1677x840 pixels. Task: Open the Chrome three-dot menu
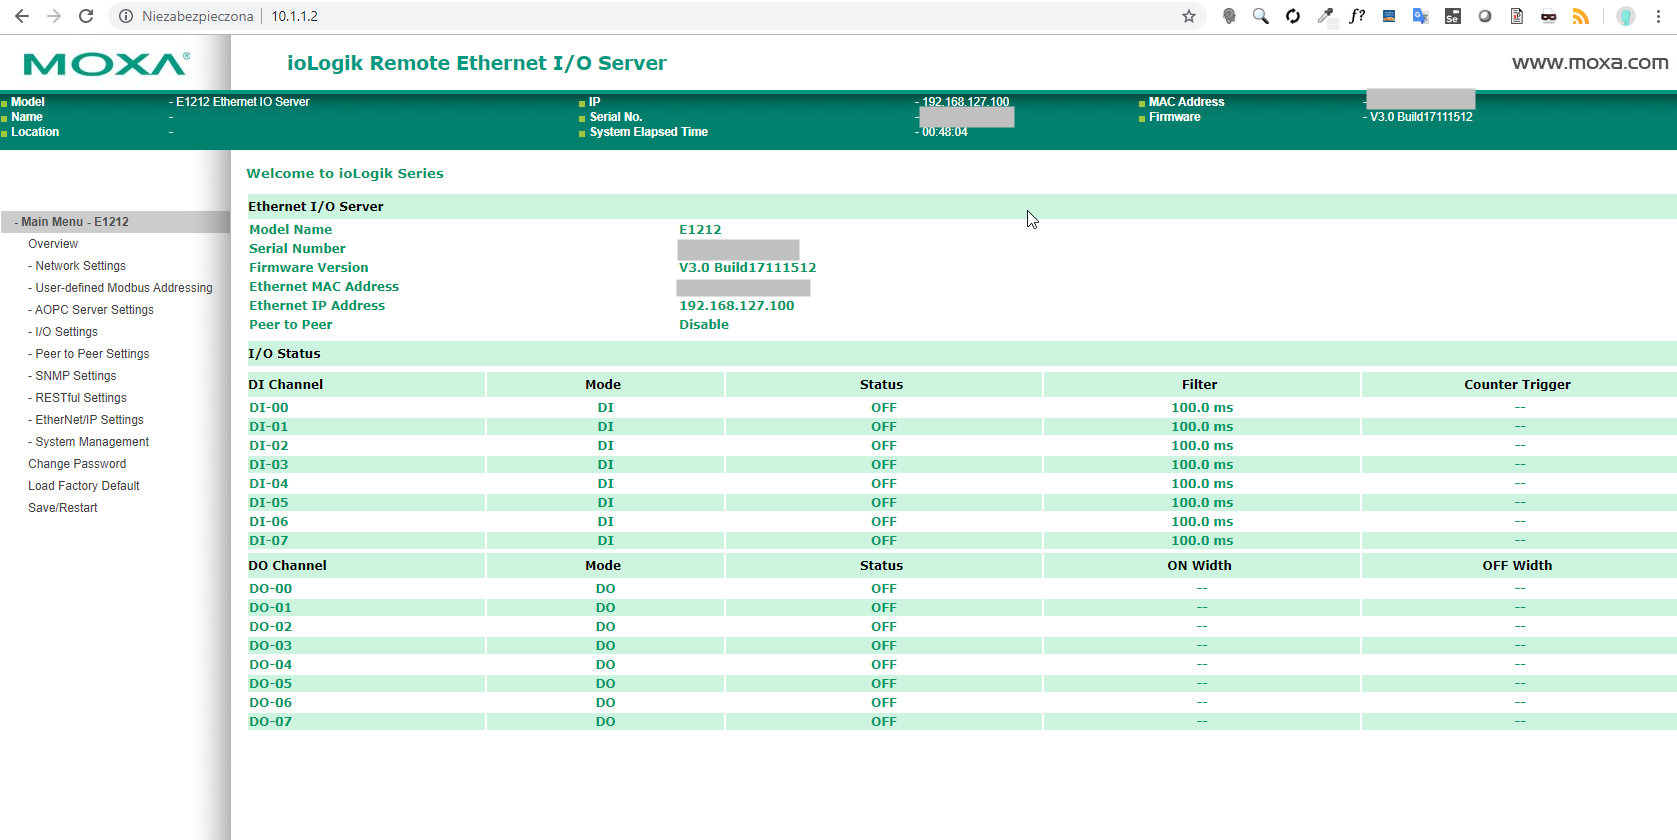tap(1658, 16)
